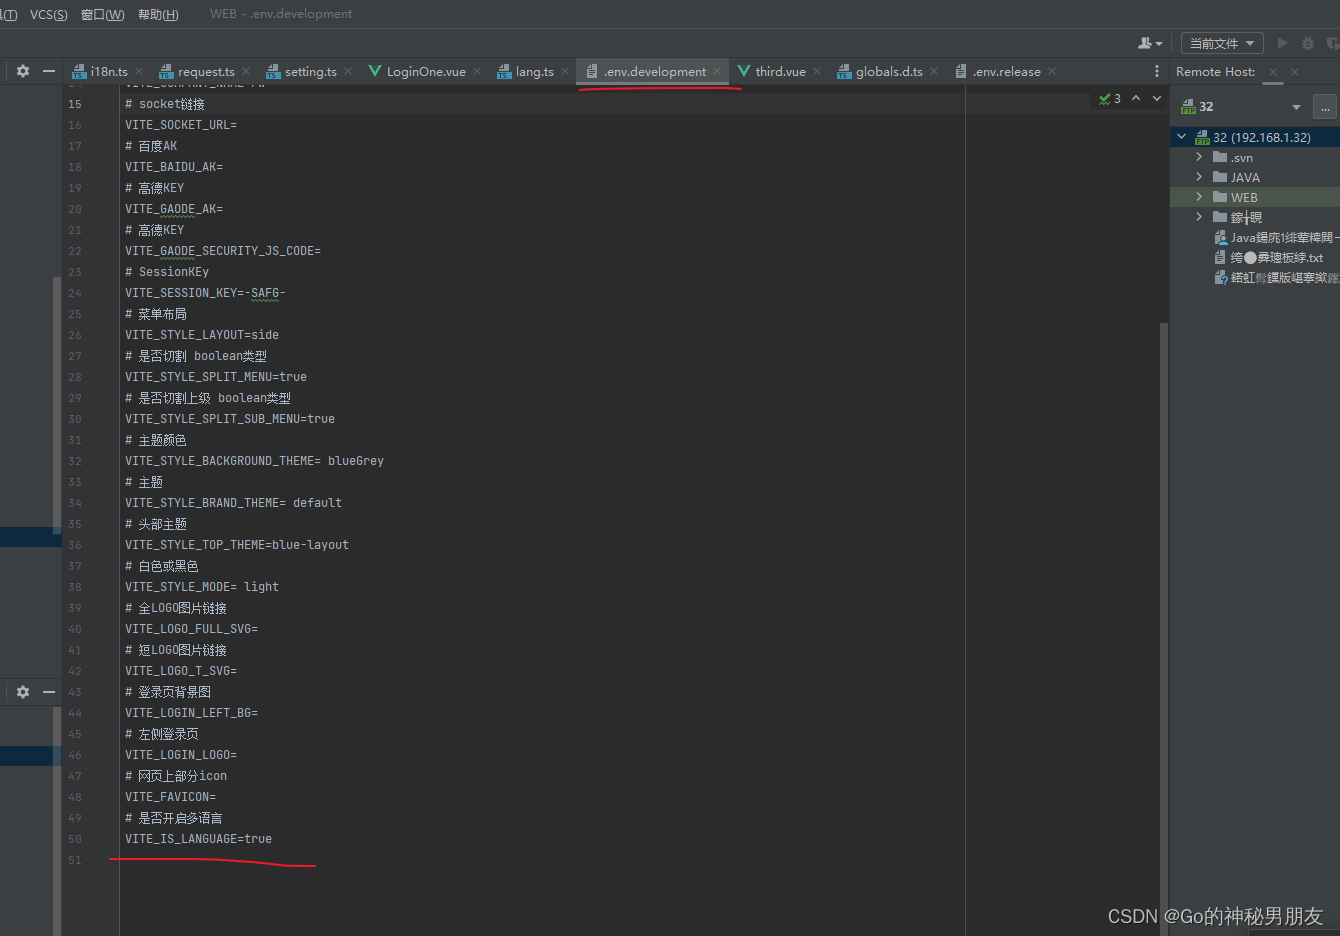The width and height of the screenshot is (1340, 936).
Task: Click on VITE_STYLE_TOP_THEME=blue-layout line
Action: point(237,545)
